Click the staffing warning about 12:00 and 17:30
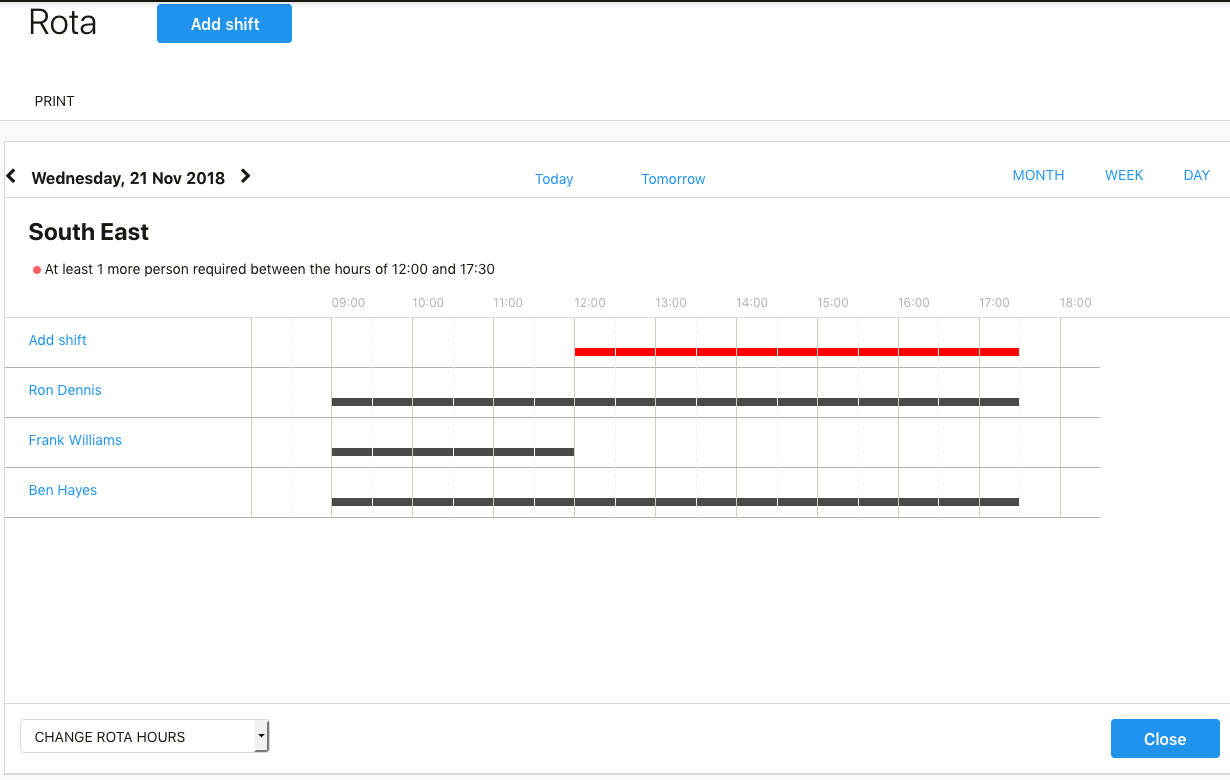The image size is (1230, 780). (x=270, y=269)
